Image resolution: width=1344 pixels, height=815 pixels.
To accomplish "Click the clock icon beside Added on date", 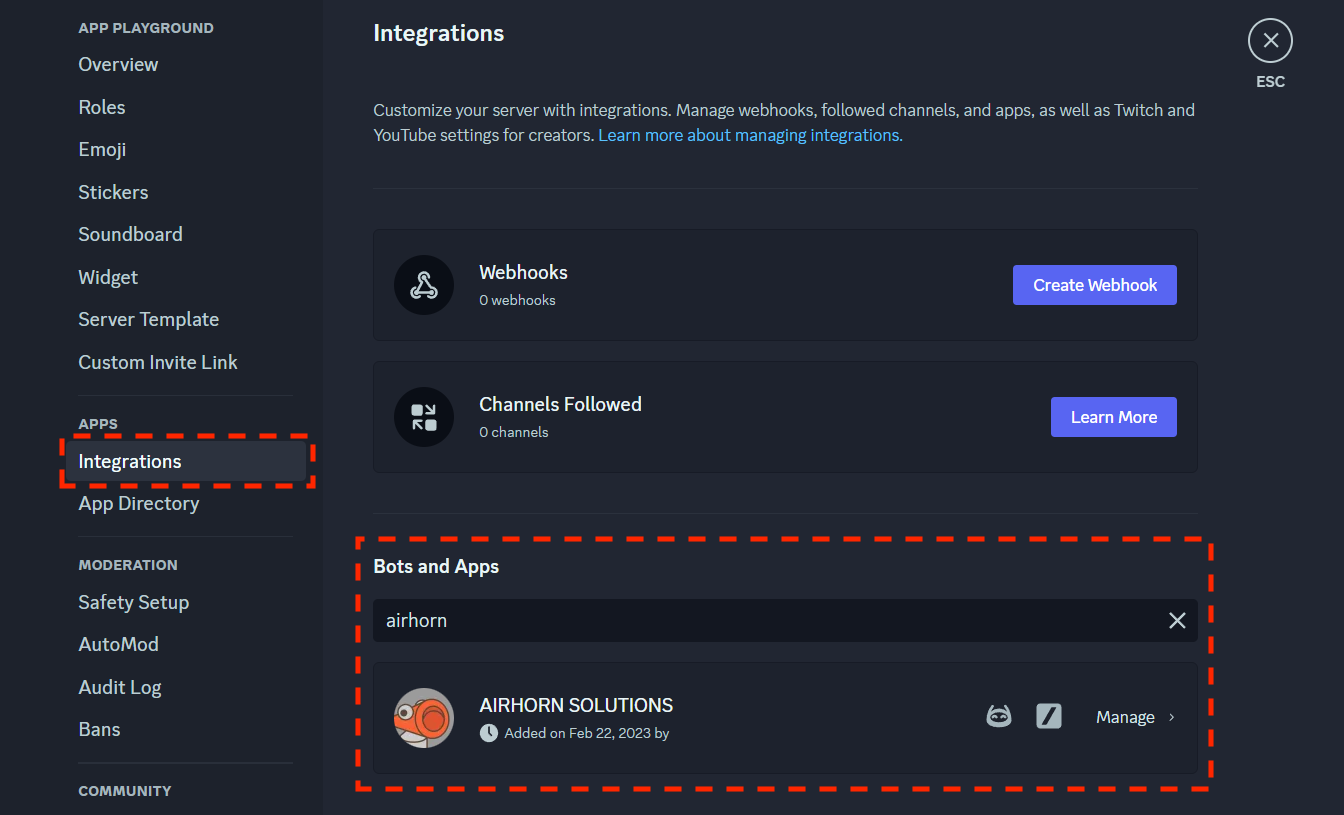I will tap(489, 733).
